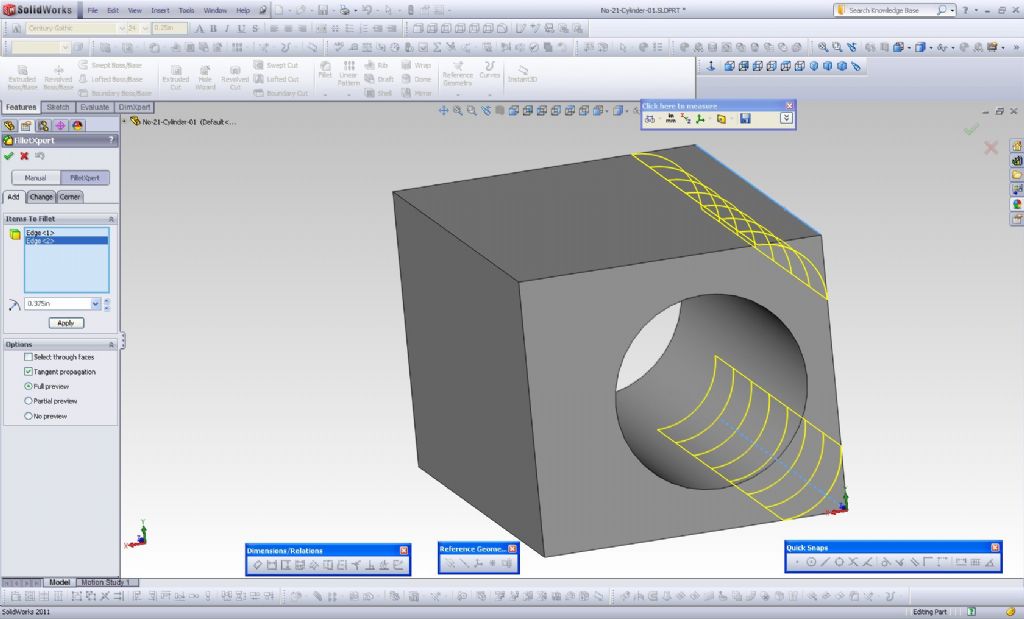1024x619 pixels.
Task: Collapse the Items To Fillet section
Action: (111, 219)
